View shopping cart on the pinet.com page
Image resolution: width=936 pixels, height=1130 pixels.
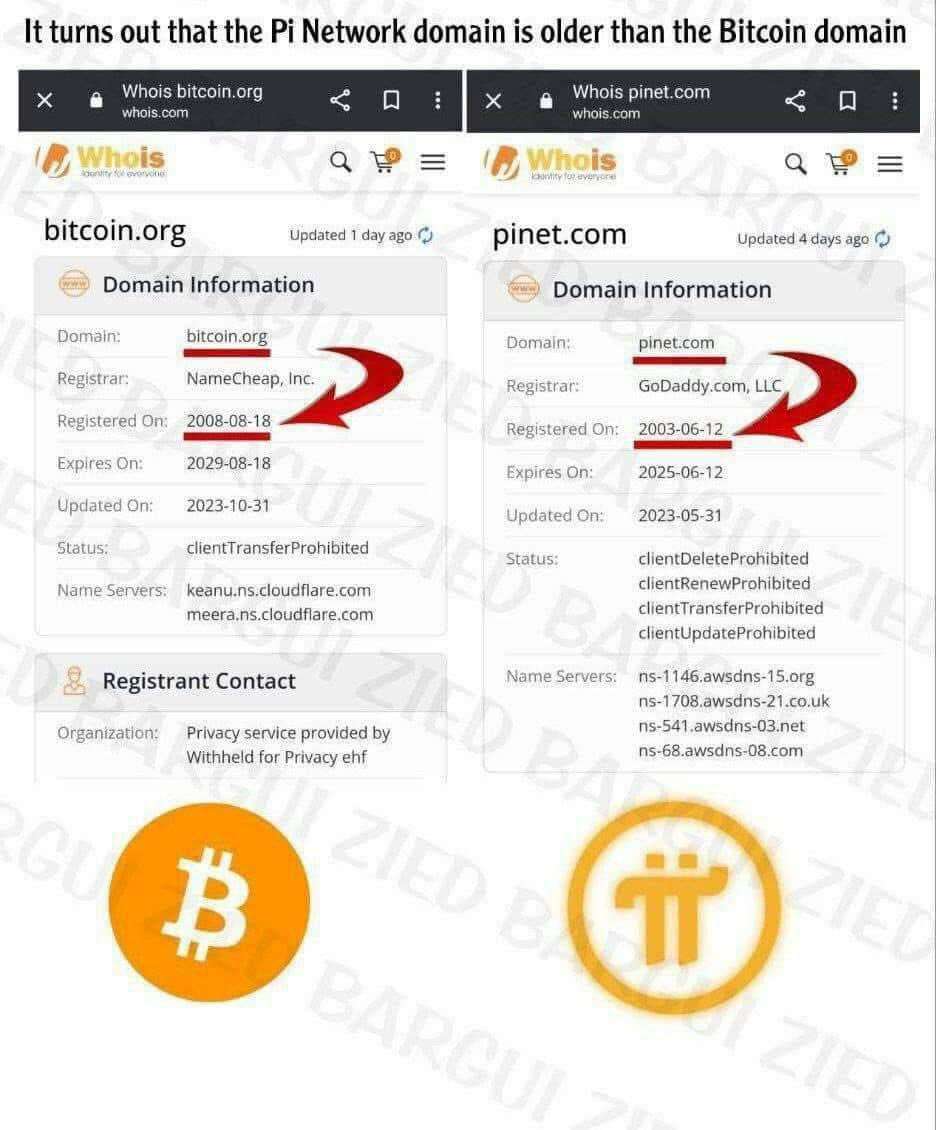pyautogui.click(x=841, y=163)
